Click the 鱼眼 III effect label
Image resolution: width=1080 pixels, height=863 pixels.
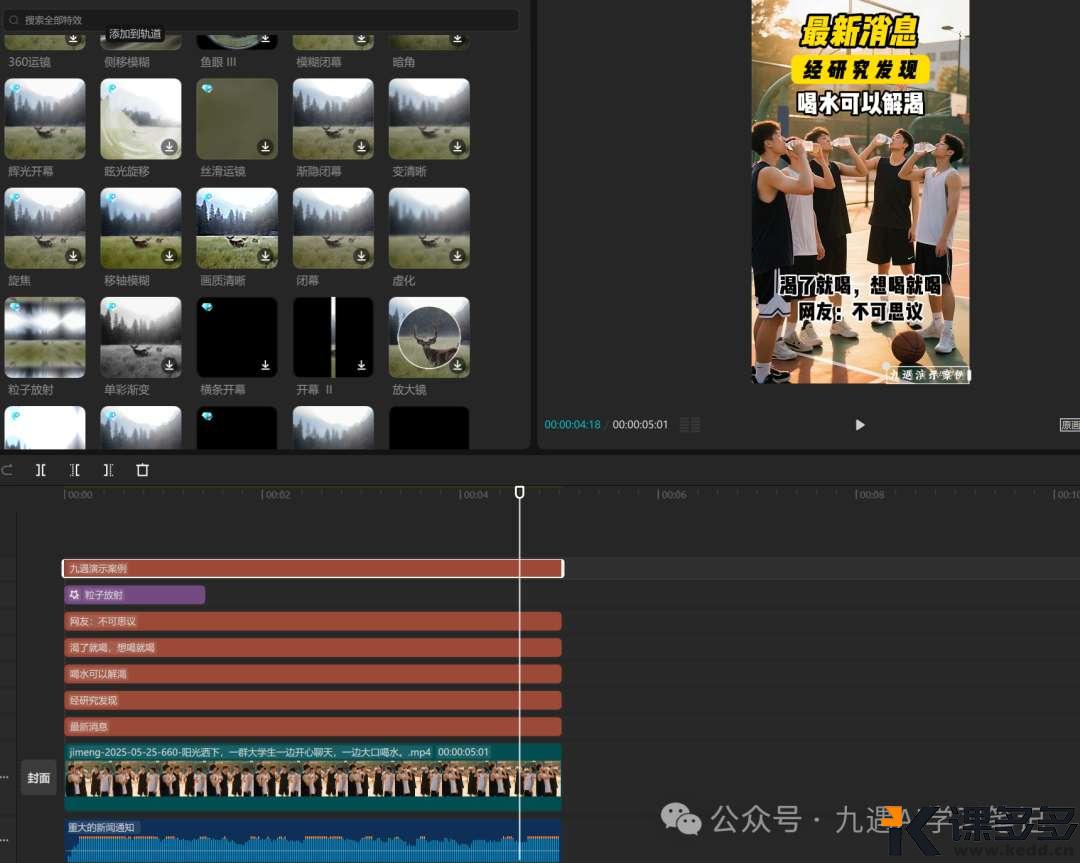coord(218,62)
